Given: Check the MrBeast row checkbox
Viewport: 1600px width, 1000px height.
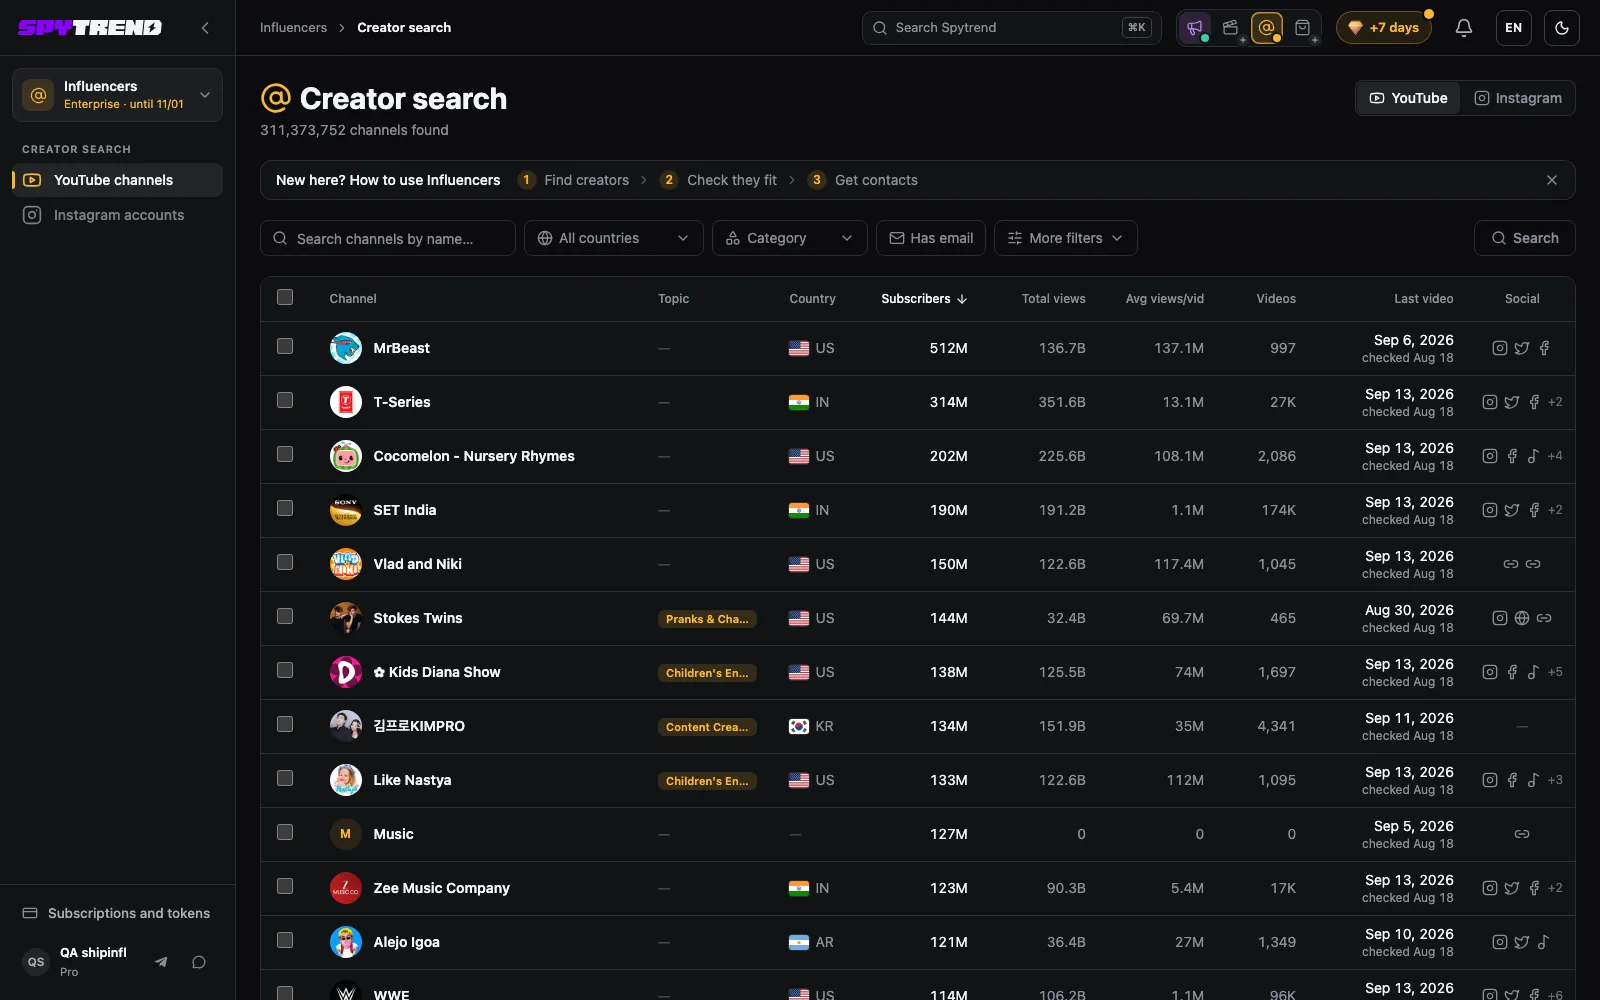Looking at the screenshot, I should coord(285,346).
